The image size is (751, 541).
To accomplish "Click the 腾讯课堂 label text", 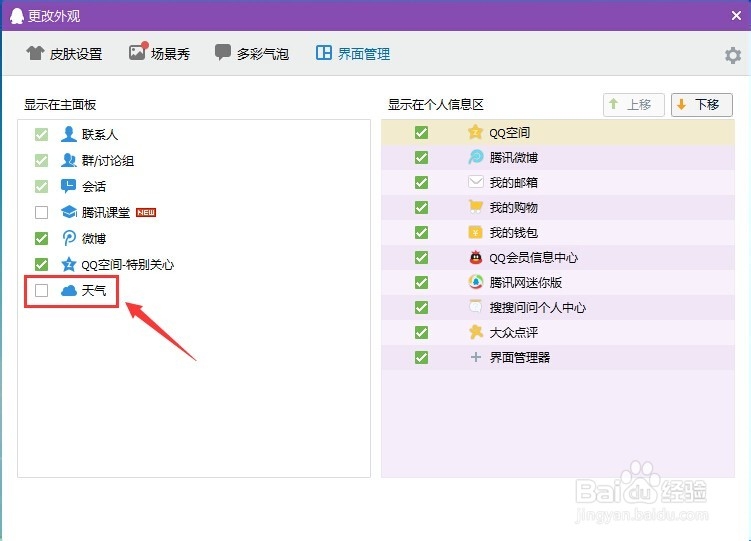I will (106, 213).
